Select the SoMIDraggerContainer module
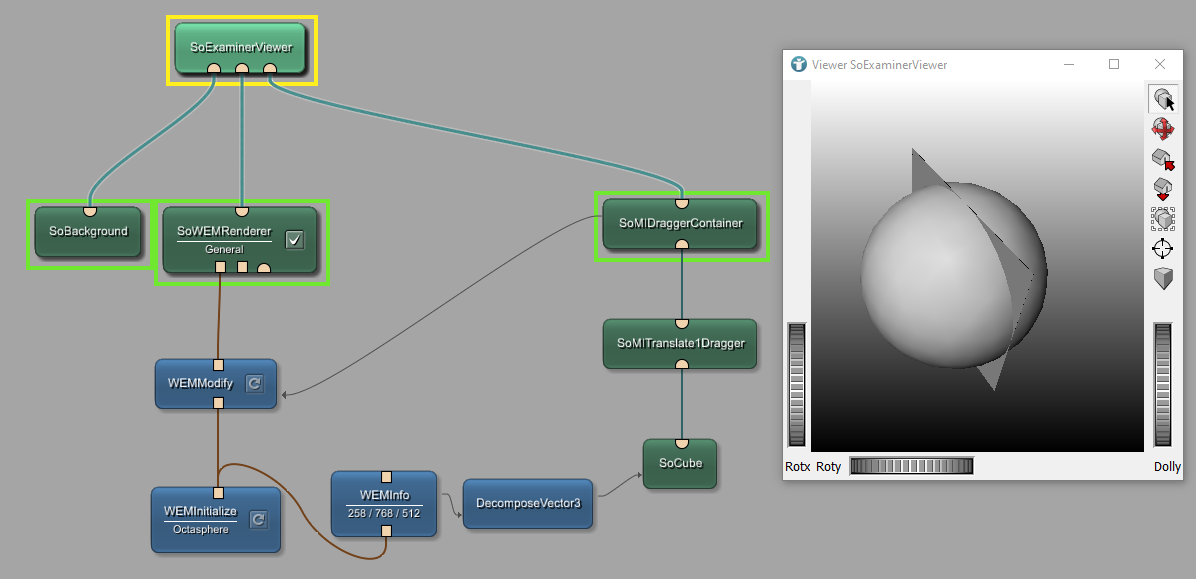This screenshot has height=579, width=1196. (680, 224)
